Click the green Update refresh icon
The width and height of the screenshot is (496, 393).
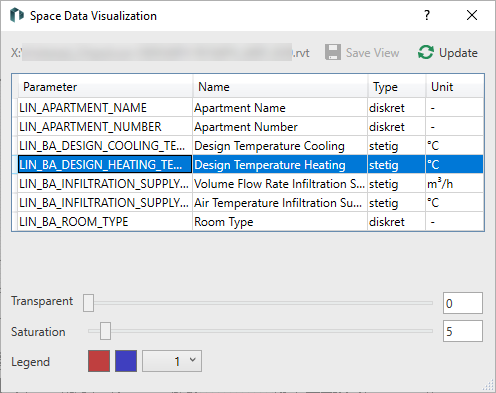(426, 52)
